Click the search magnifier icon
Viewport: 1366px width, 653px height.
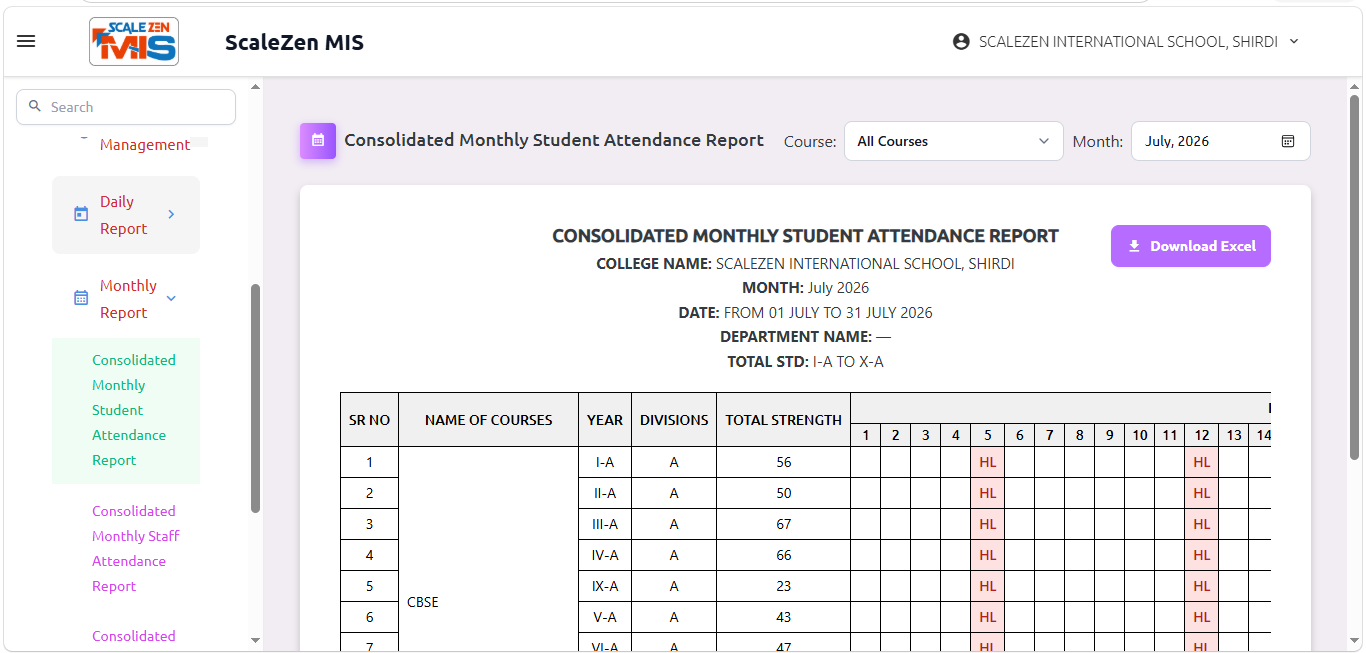click(35, 106)
